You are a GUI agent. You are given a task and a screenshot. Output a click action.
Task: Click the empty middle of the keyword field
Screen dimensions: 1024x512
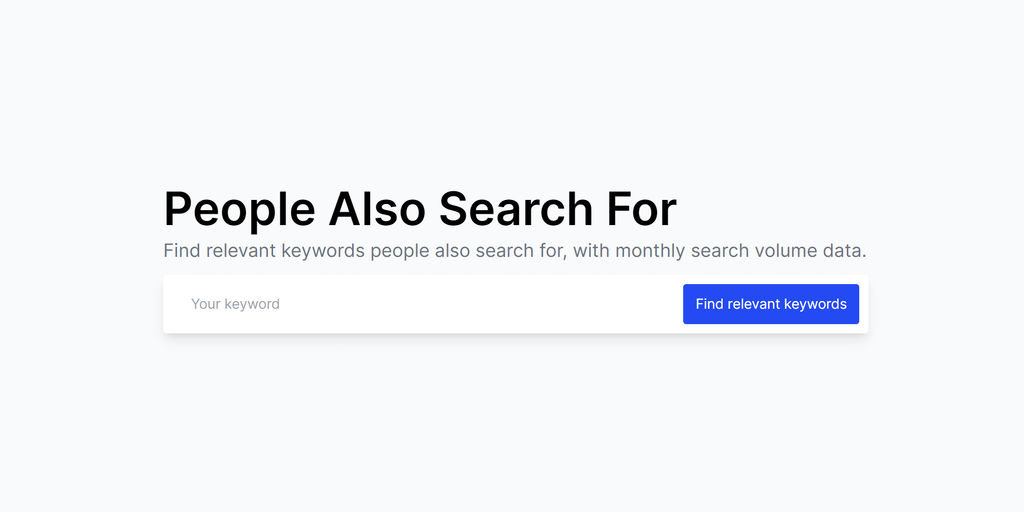[x=450, y=304]
